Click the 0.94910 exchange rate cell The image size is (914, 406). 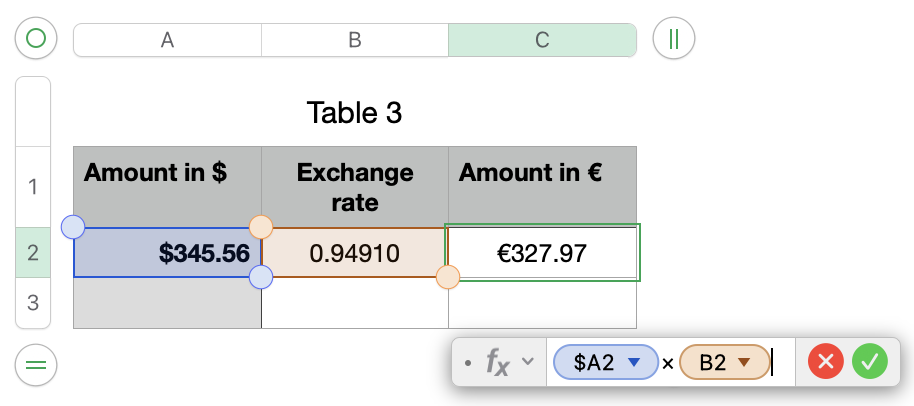pyautogui.click(x=354, y=254)
